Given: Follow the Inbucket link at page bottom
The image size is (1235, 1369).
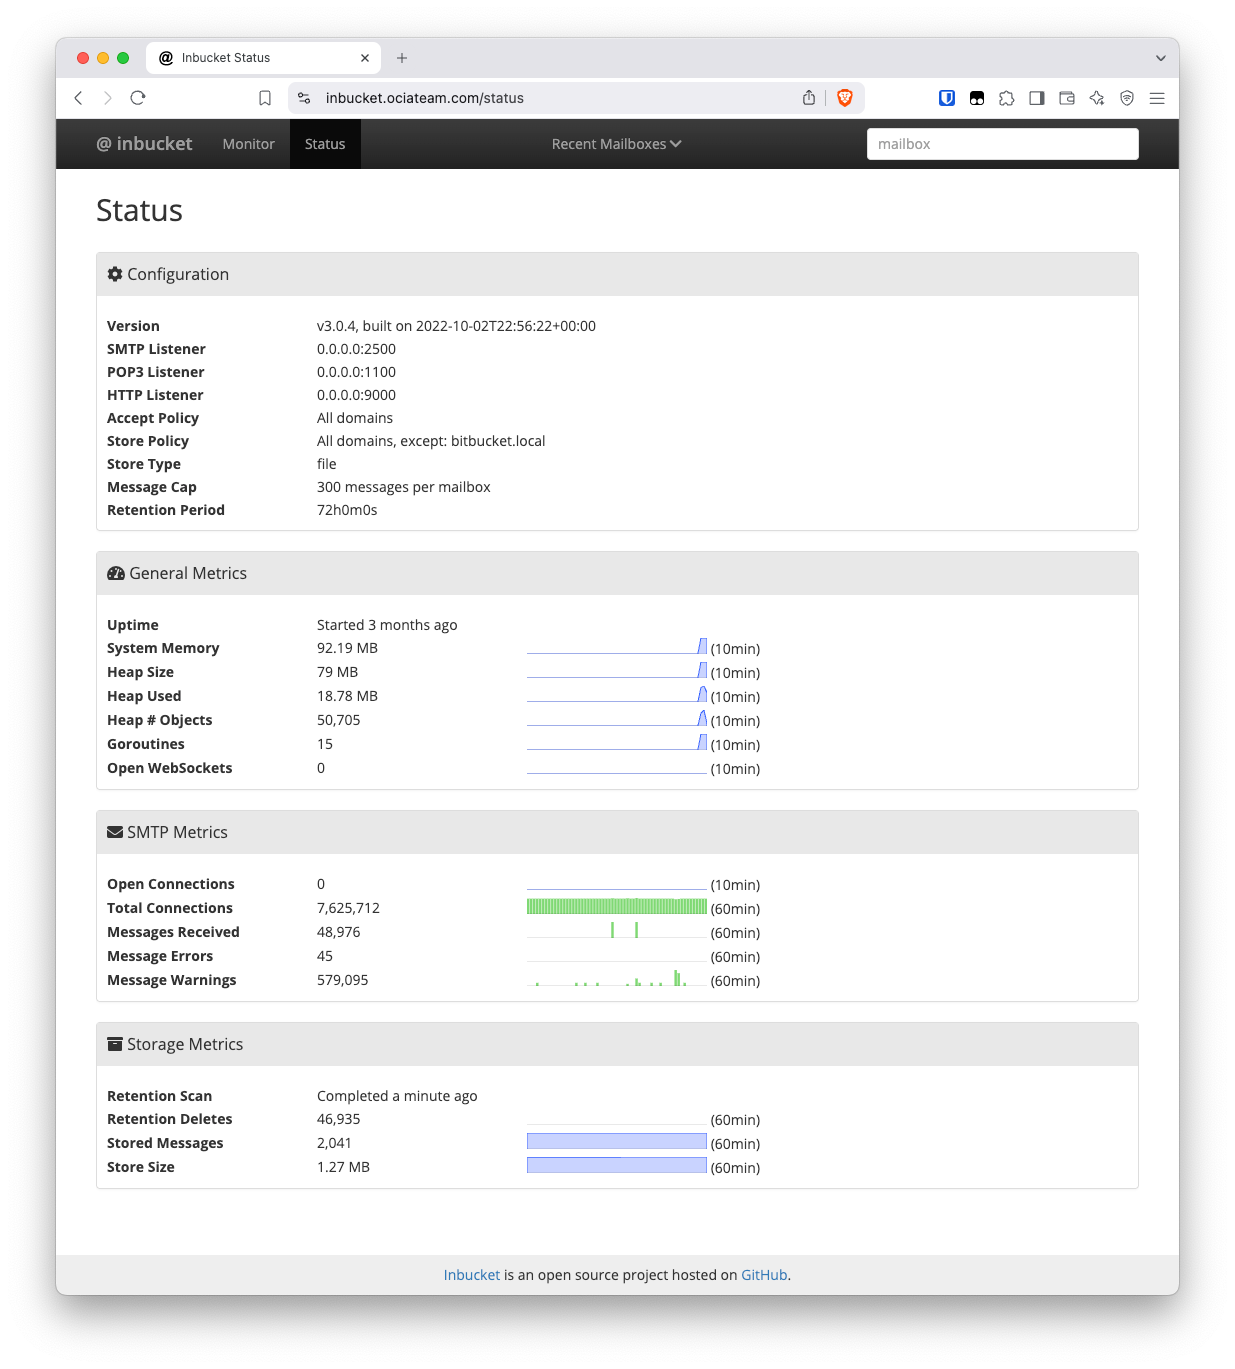Looking at the screenshot, I should 471,1274.
